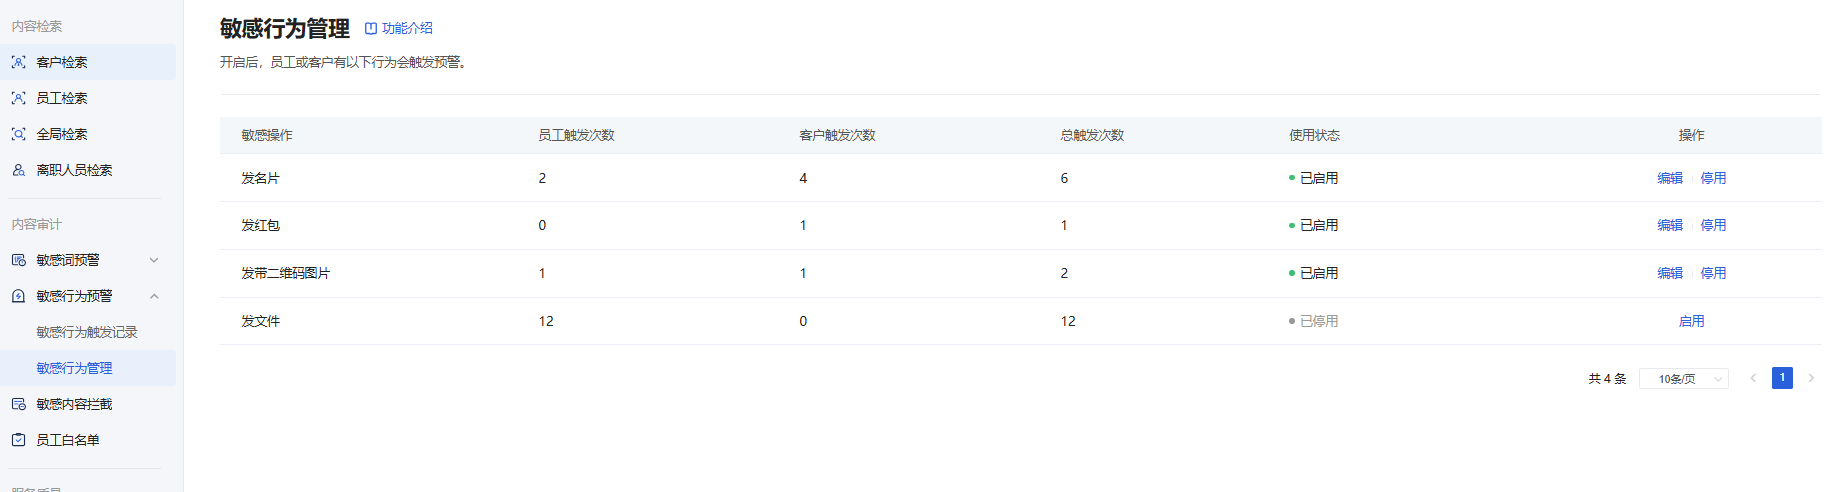Click the 操作 column header
The image size is (1847, 492).
point(1691,135)
